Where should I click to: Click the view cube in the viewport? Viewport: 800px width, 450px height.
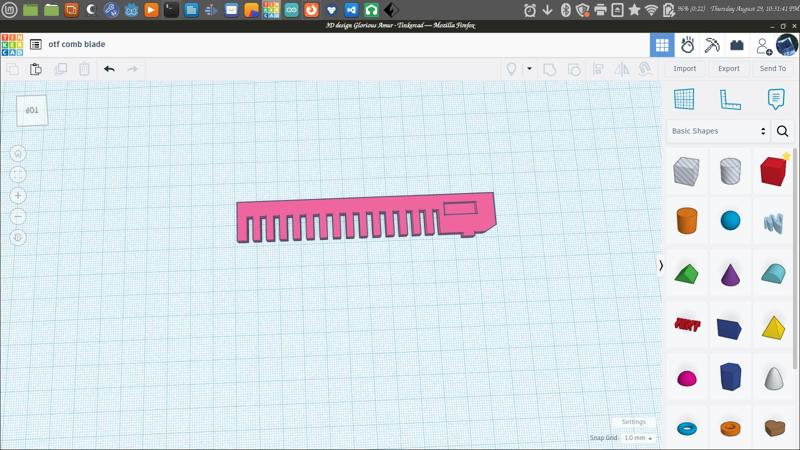pos(32,110)
